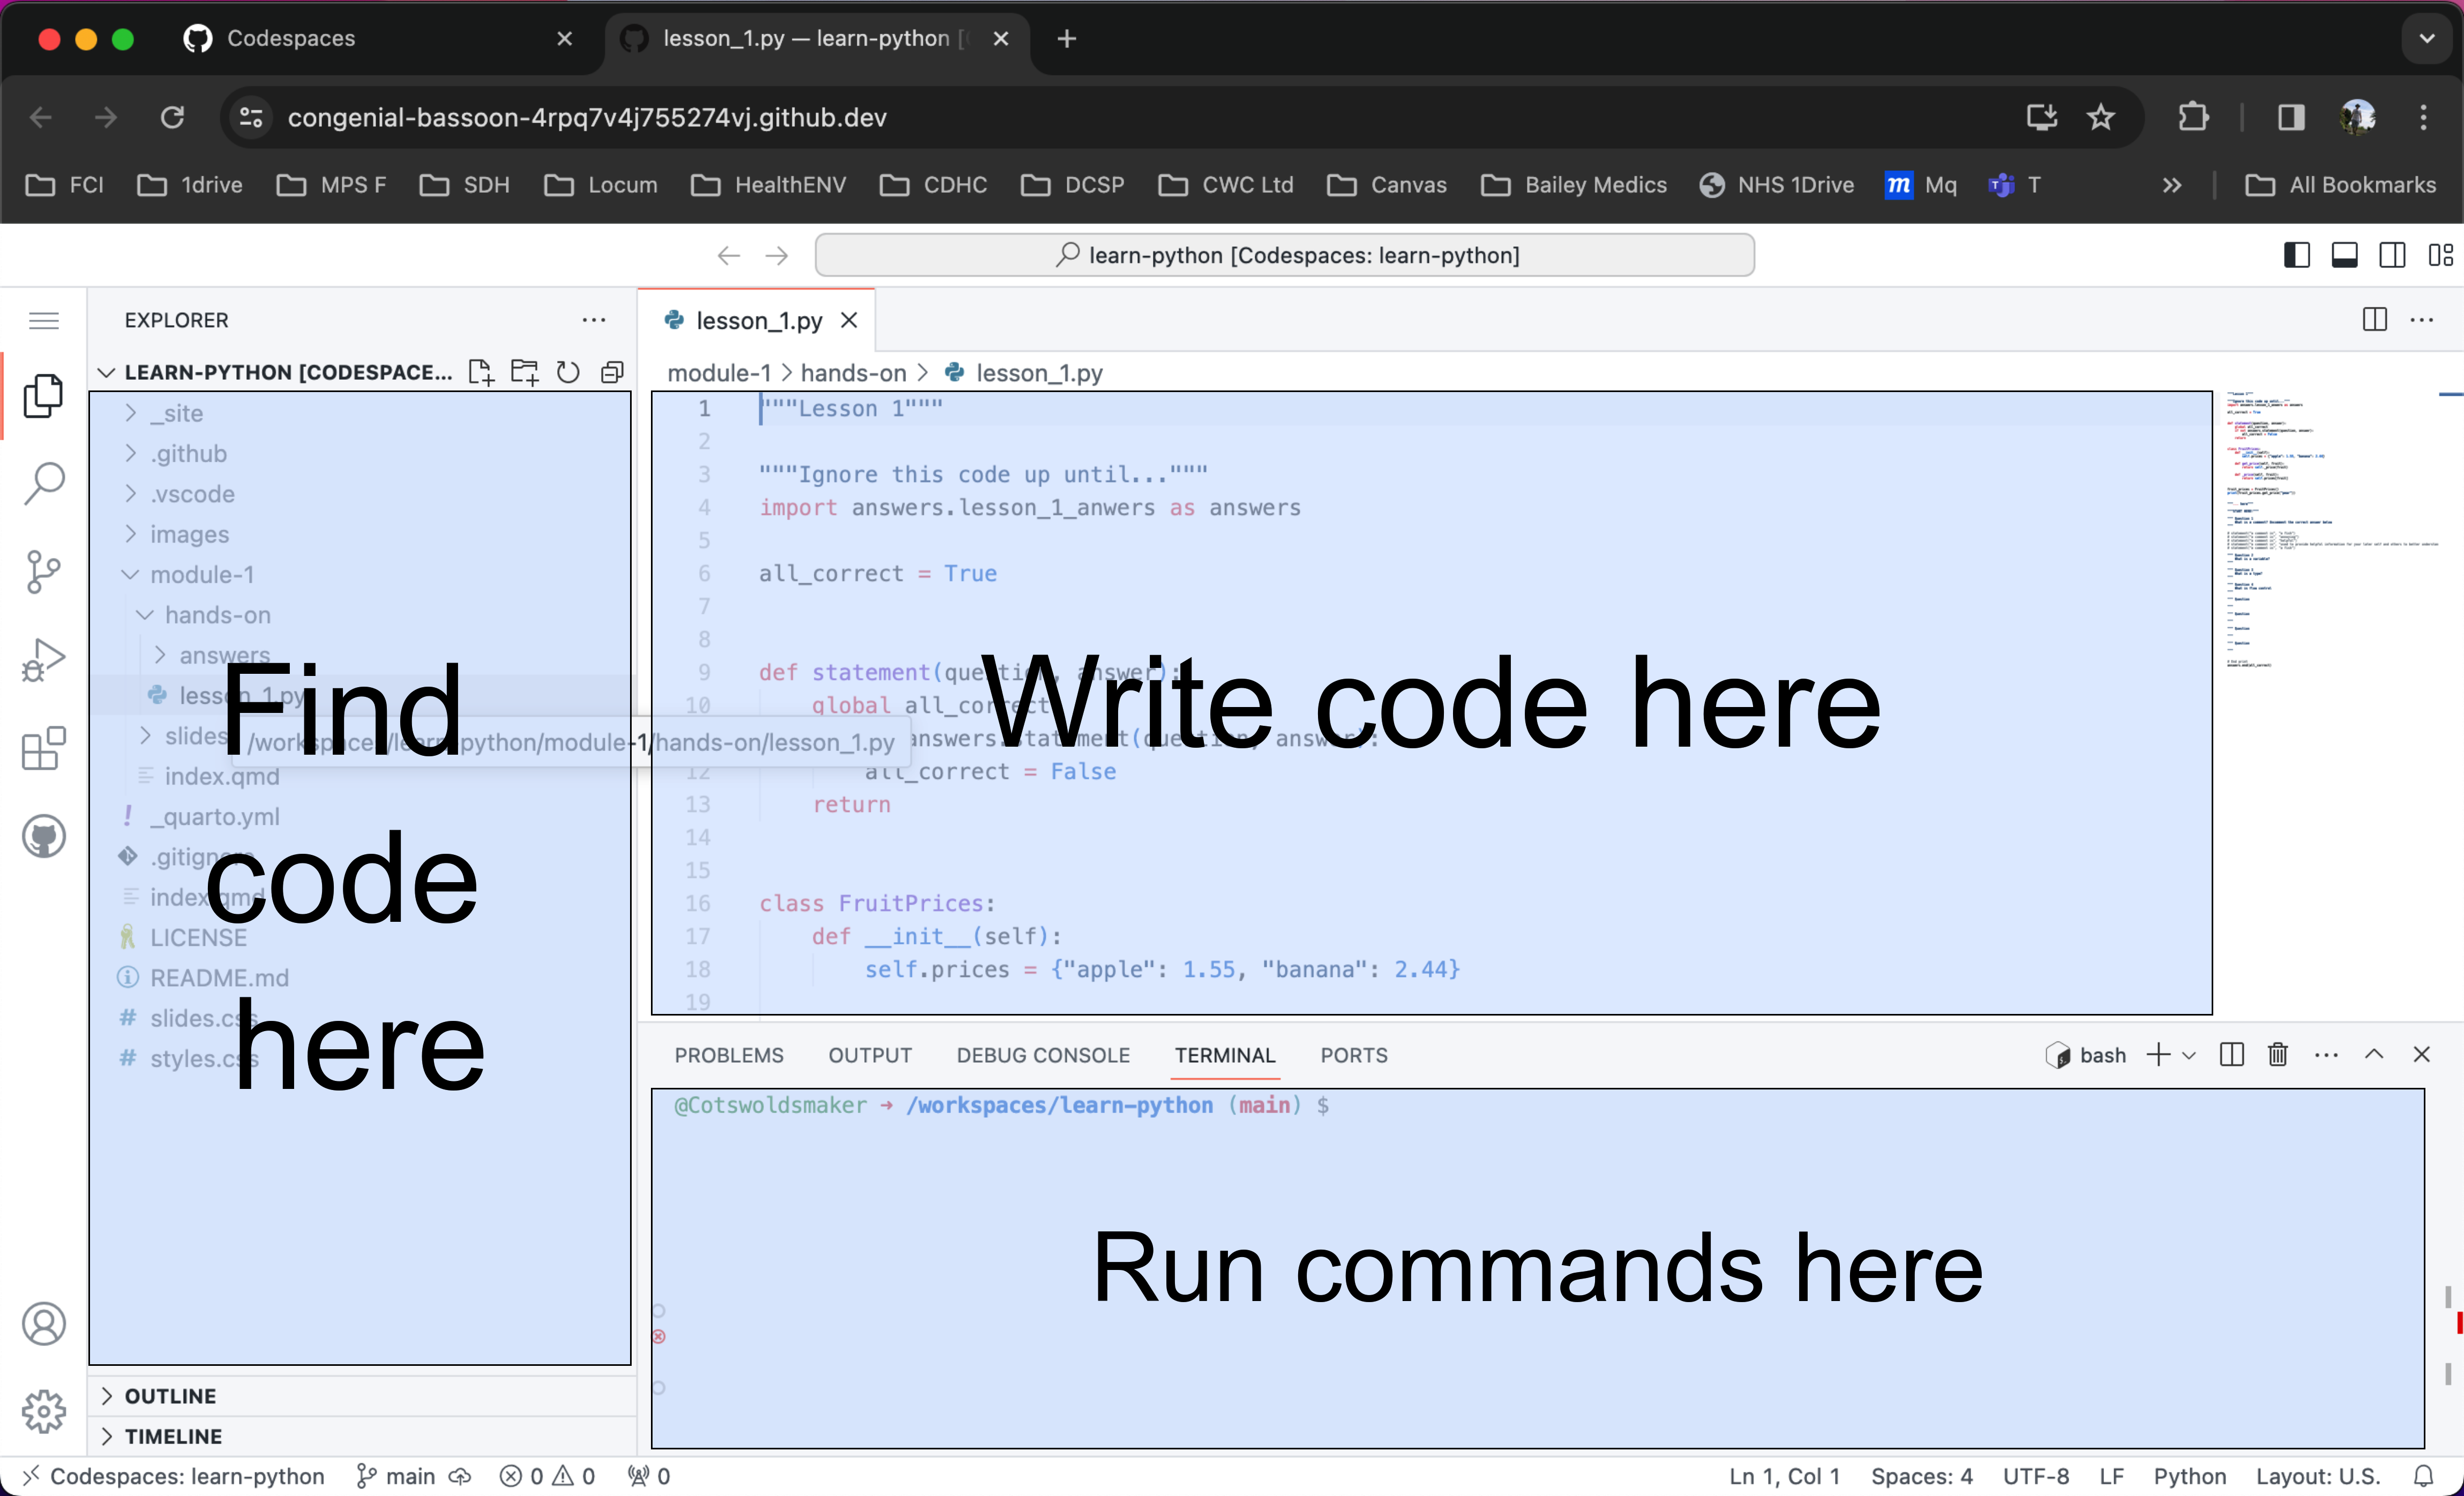The height and width of the screenshot is (1496, 2464).
Task: Open the Run and Debug view
Action: 44,658
